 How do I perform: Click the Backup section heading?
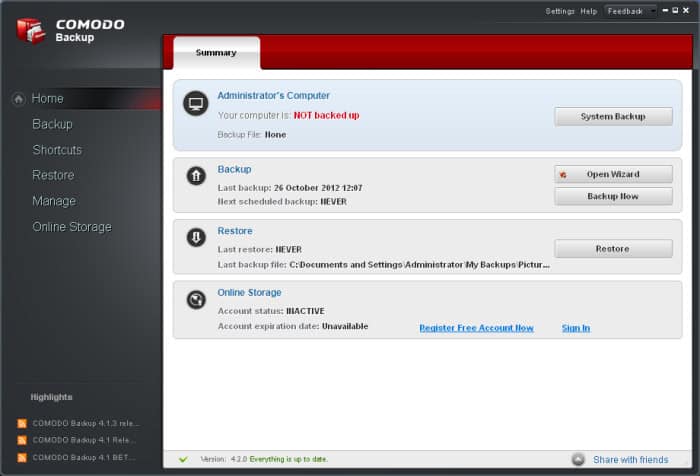tap(234, 169)
